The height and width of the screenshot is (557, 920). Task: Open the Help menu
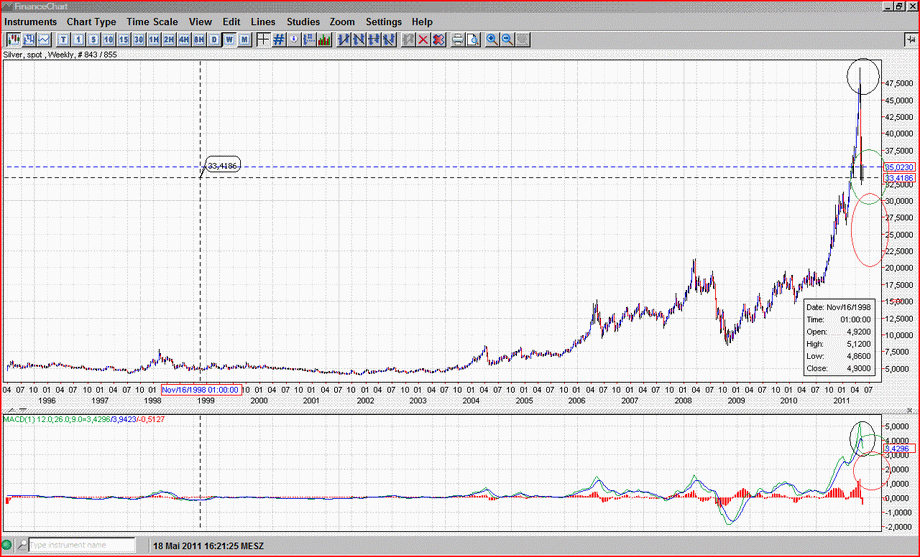[422, 22]
